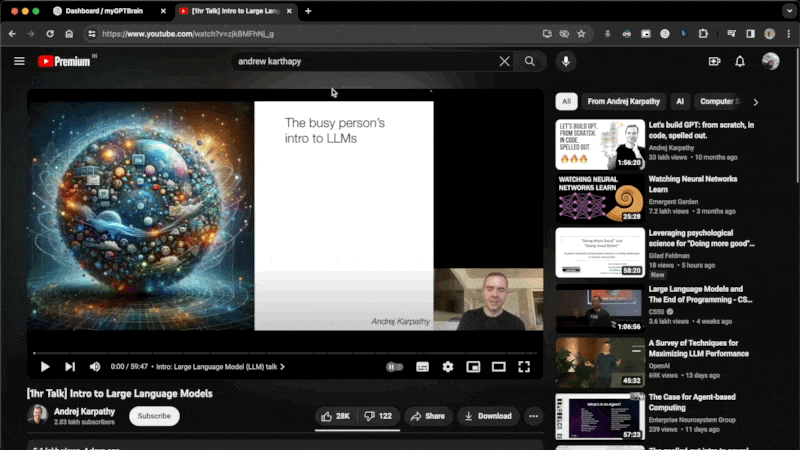Open the YouTube guide hamburger menu
This screenshot has width=800, height=450.
pos(19,61)
